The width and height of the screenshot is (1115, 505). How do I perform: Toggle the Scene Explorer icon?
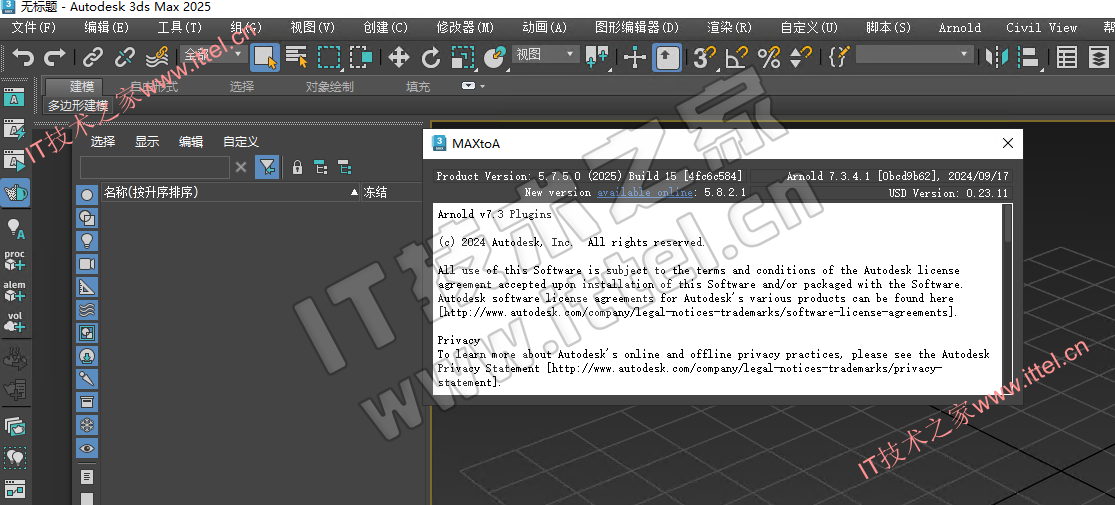pyautogui.click(x=1066, y=57)
